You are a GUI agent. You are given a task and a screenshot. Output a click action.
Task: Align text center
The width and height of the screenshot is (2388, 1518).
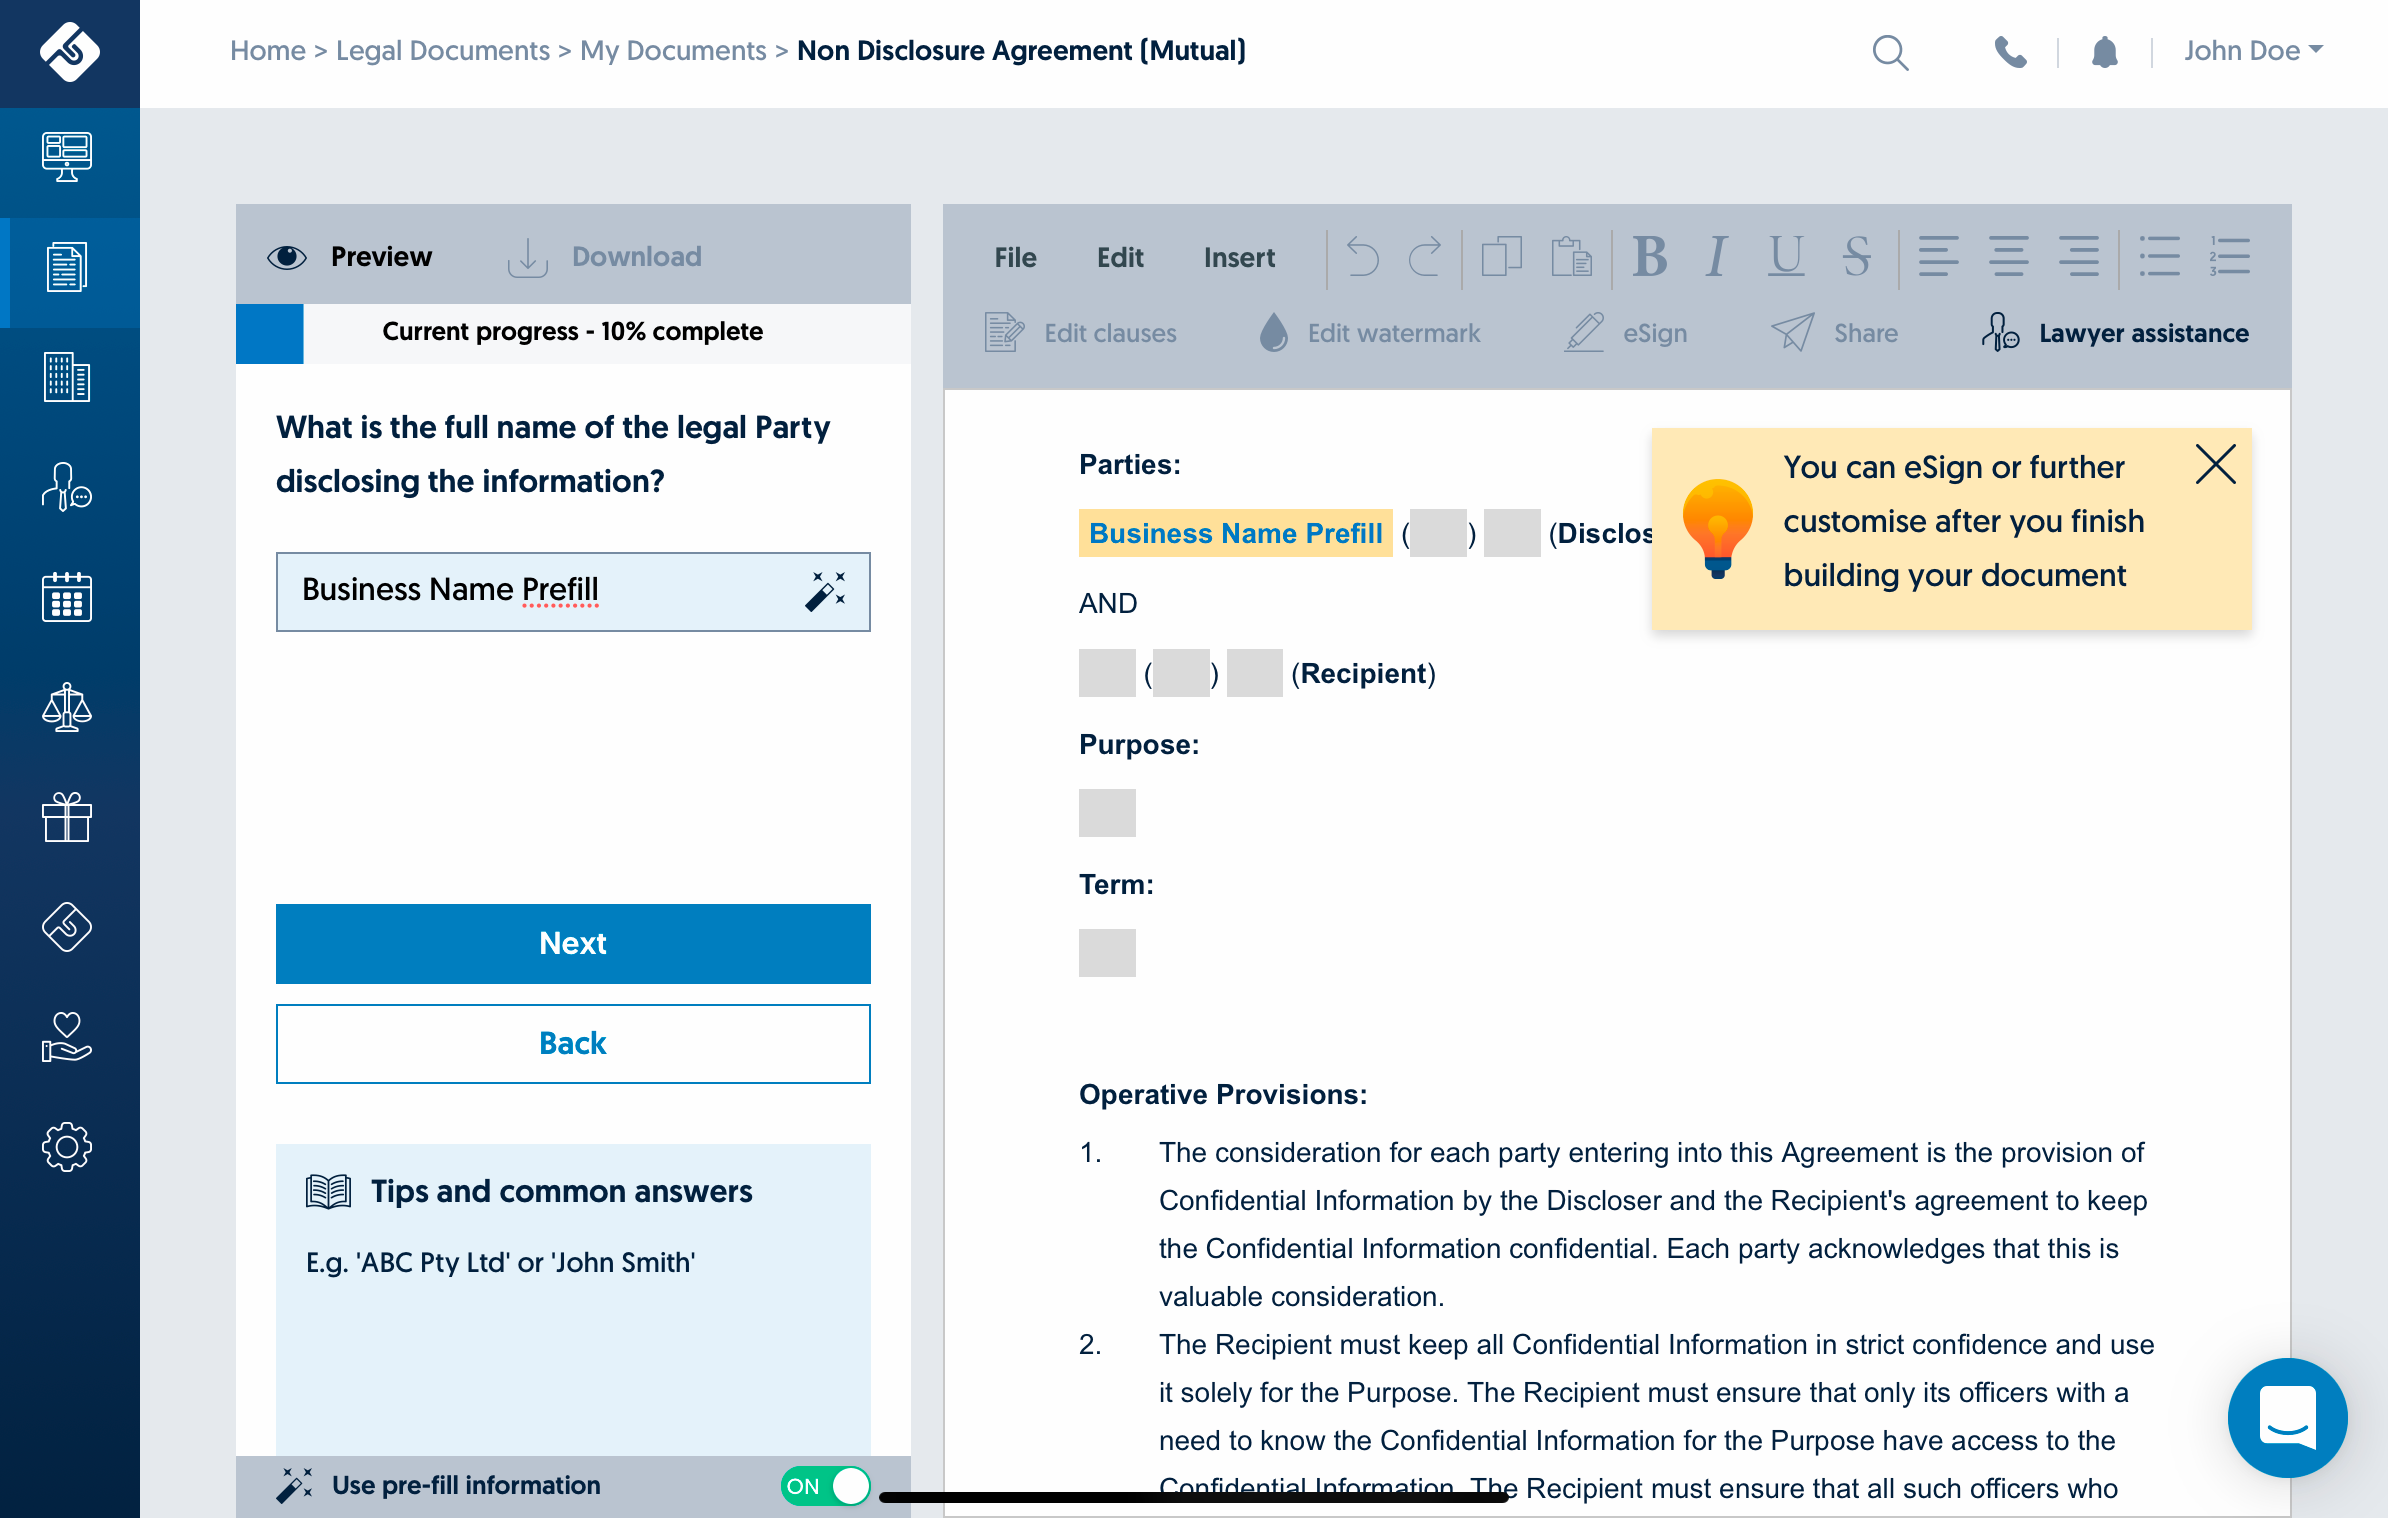[x=2008, y=257]
